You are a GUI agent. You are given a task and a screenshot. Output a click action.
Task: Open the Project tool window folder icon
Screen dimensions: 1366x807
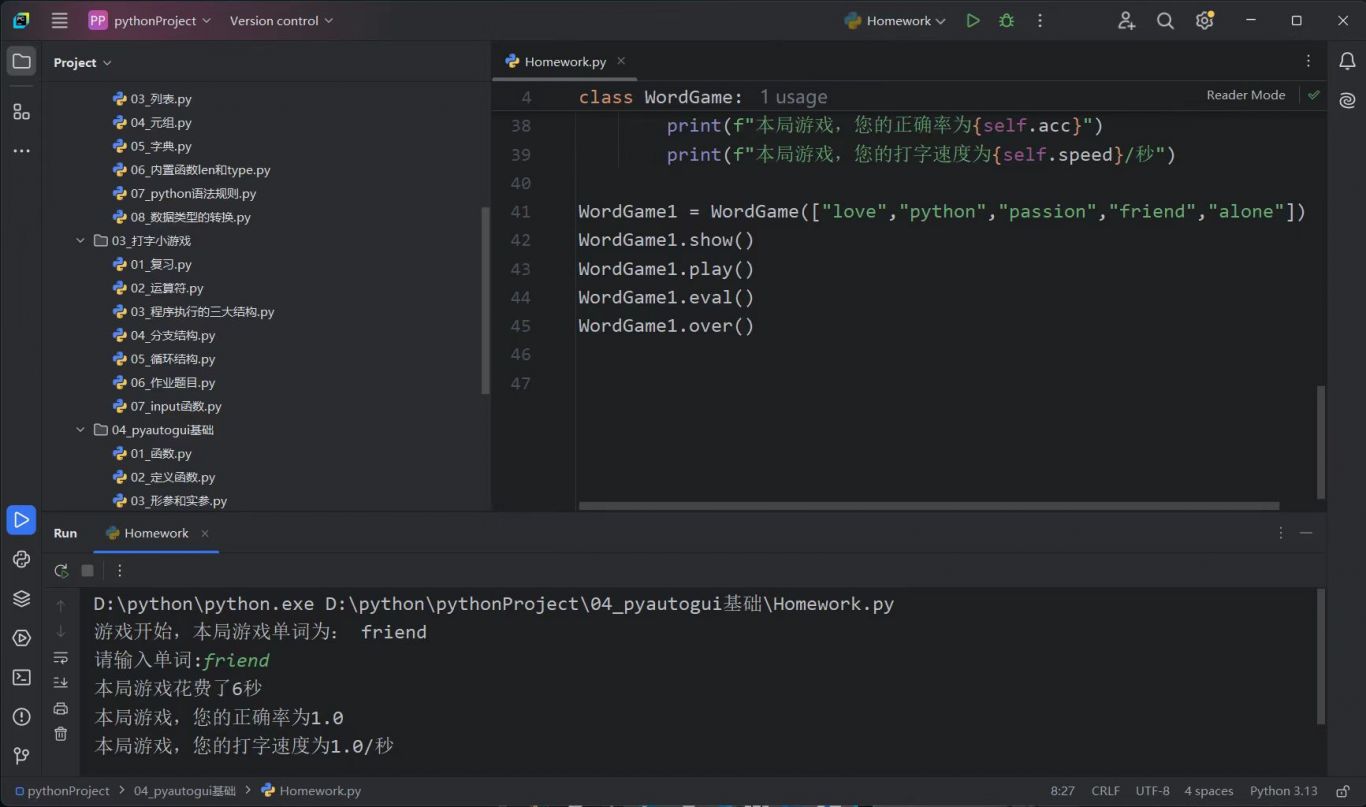tap(21, 62)
